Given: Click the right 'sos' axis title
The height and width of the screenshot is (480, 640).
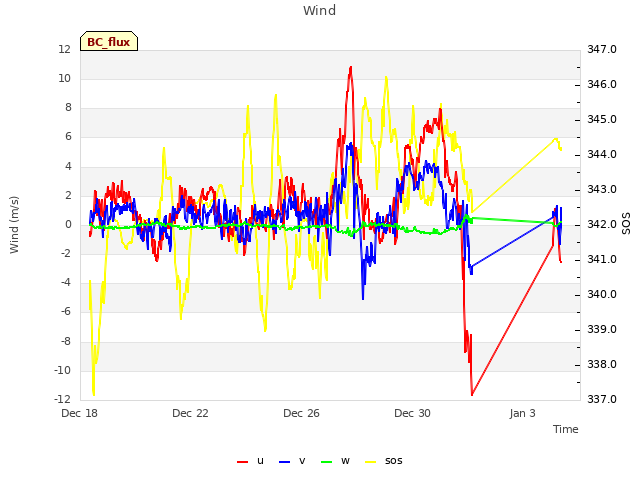Looking at the screenshot, I should tap(626, 223).
